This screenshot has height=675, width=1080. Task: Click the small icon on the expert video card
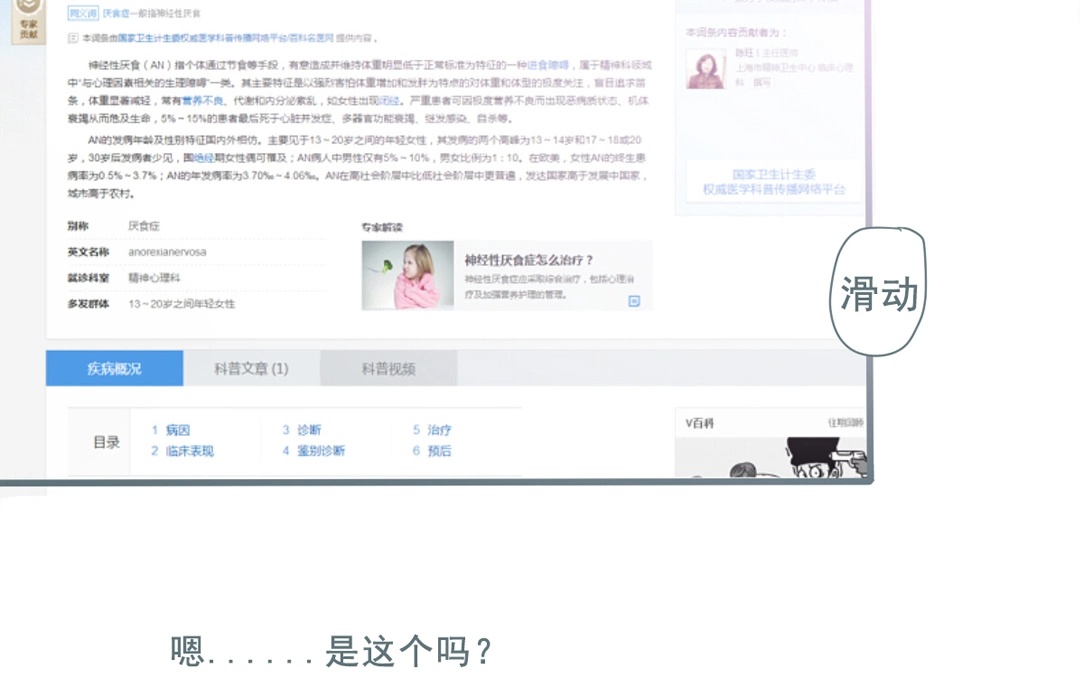tap(633, 301)
